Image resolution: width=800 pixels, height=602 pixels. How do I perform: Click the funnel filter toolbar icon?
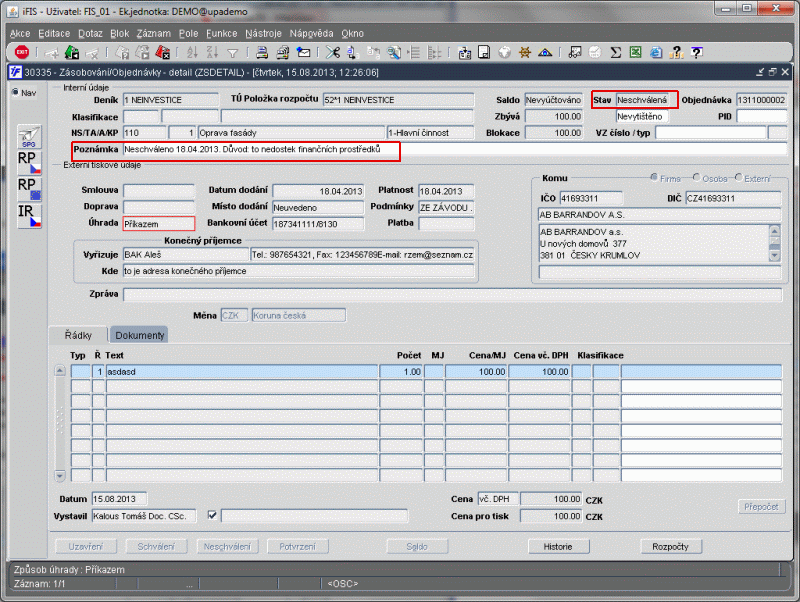232,52
